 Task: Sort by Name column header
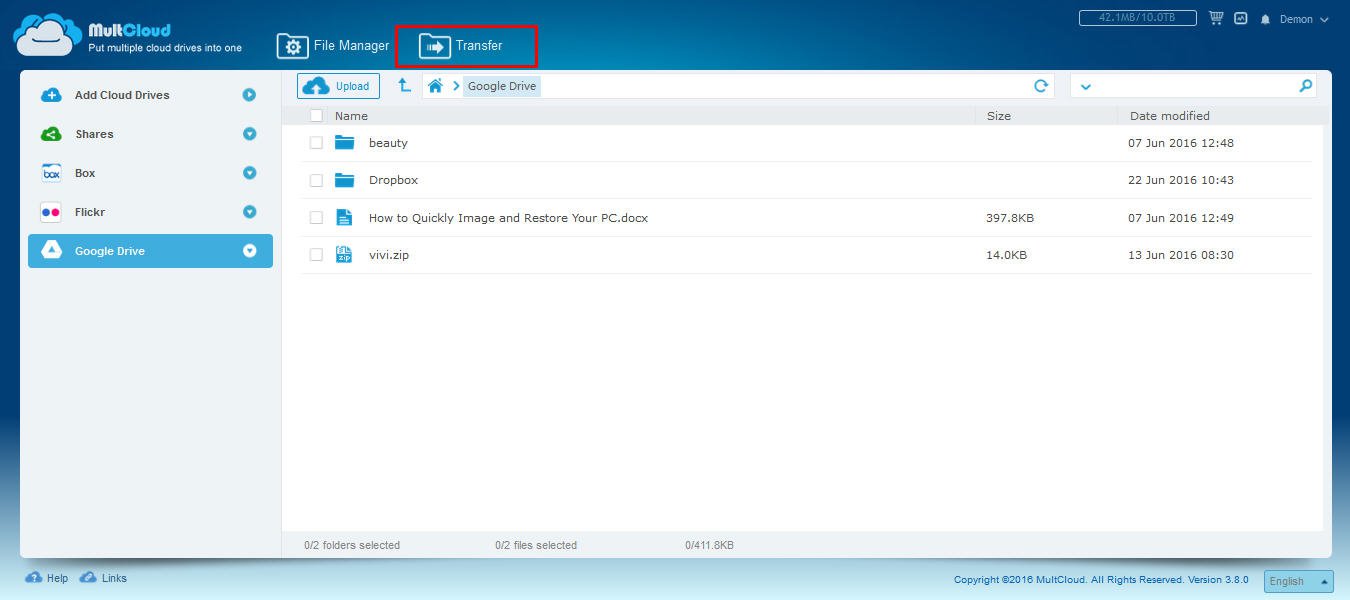(351, 116)
